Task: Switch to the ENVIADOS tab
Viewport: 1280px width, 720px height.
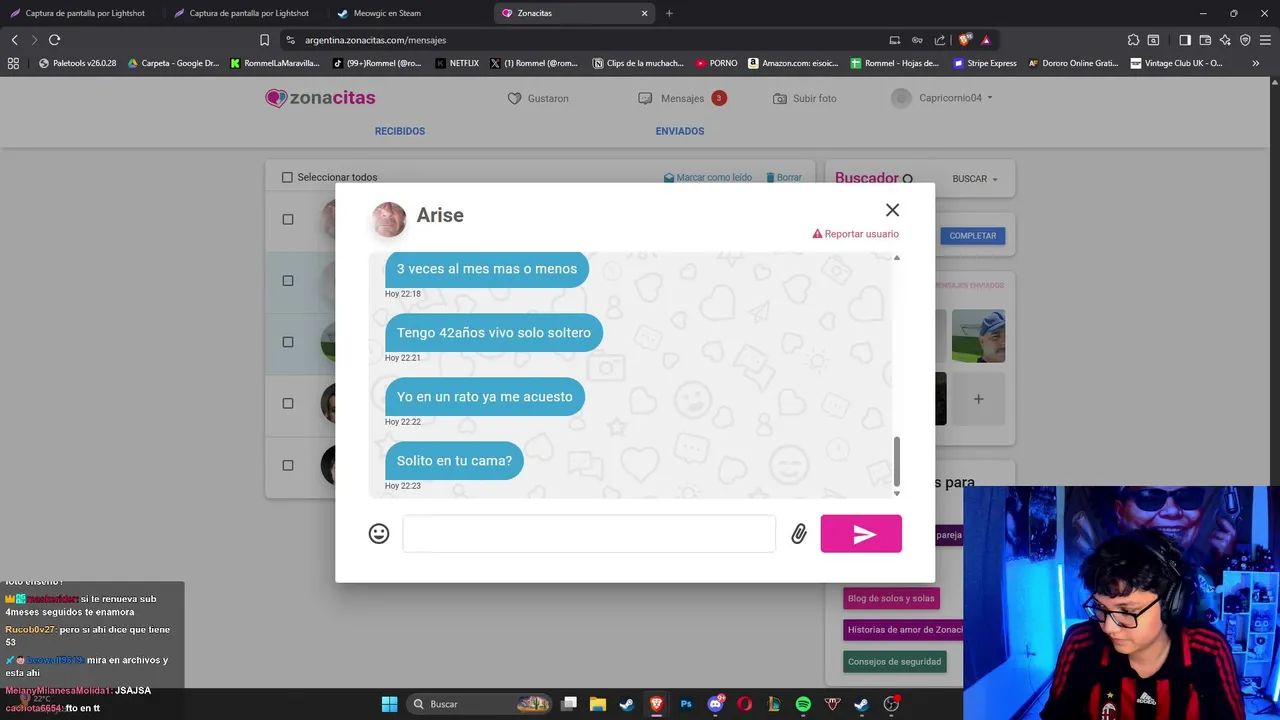Action: (680, 131)
